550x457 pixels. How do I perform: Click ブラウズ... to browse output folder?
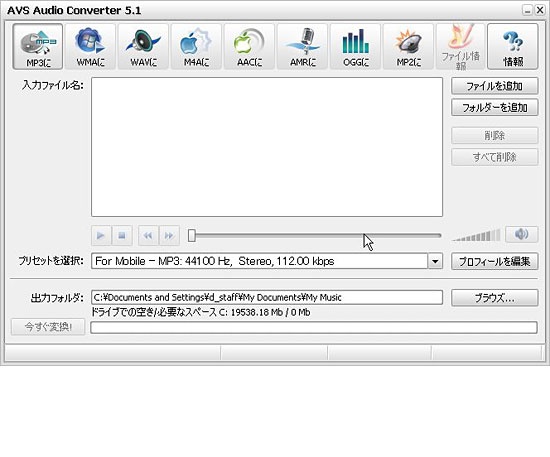pos(495,298)
